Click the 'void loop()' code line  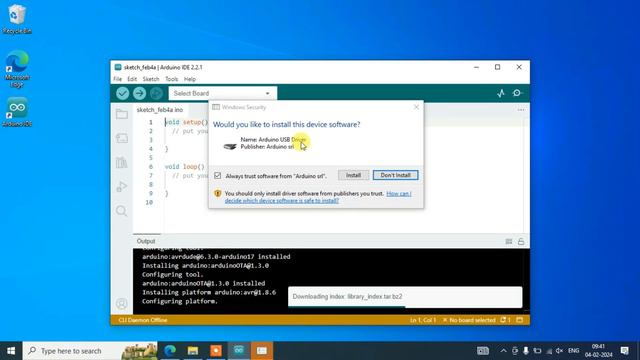184,167
